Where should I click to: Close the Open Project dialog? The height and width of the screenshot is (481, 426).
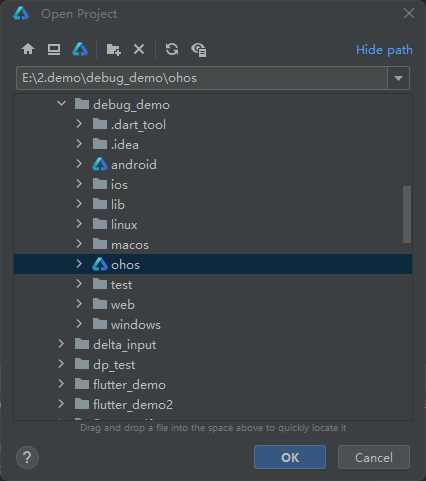click(x=409, y=13)
